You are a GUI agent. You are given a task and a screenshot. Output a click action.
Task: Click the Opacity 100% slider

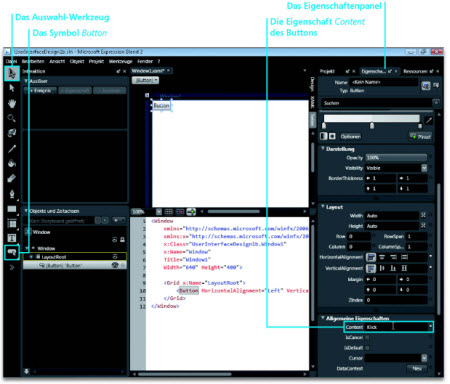[x=396, y=157]
